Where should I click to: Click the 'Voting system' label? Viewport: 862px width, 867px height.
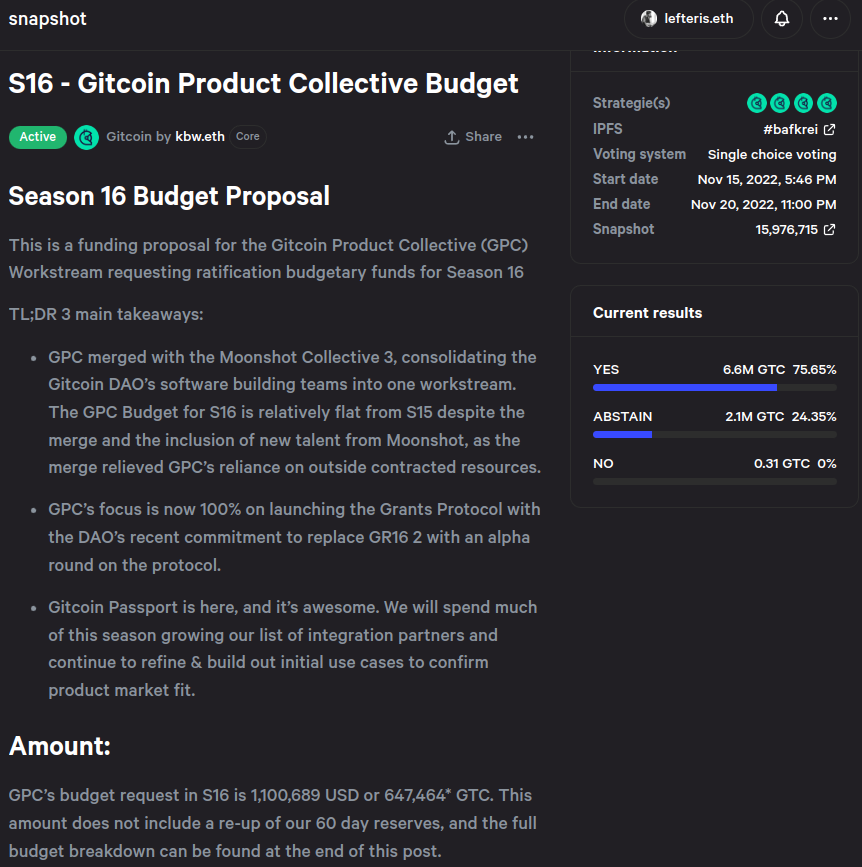point(639,154)
